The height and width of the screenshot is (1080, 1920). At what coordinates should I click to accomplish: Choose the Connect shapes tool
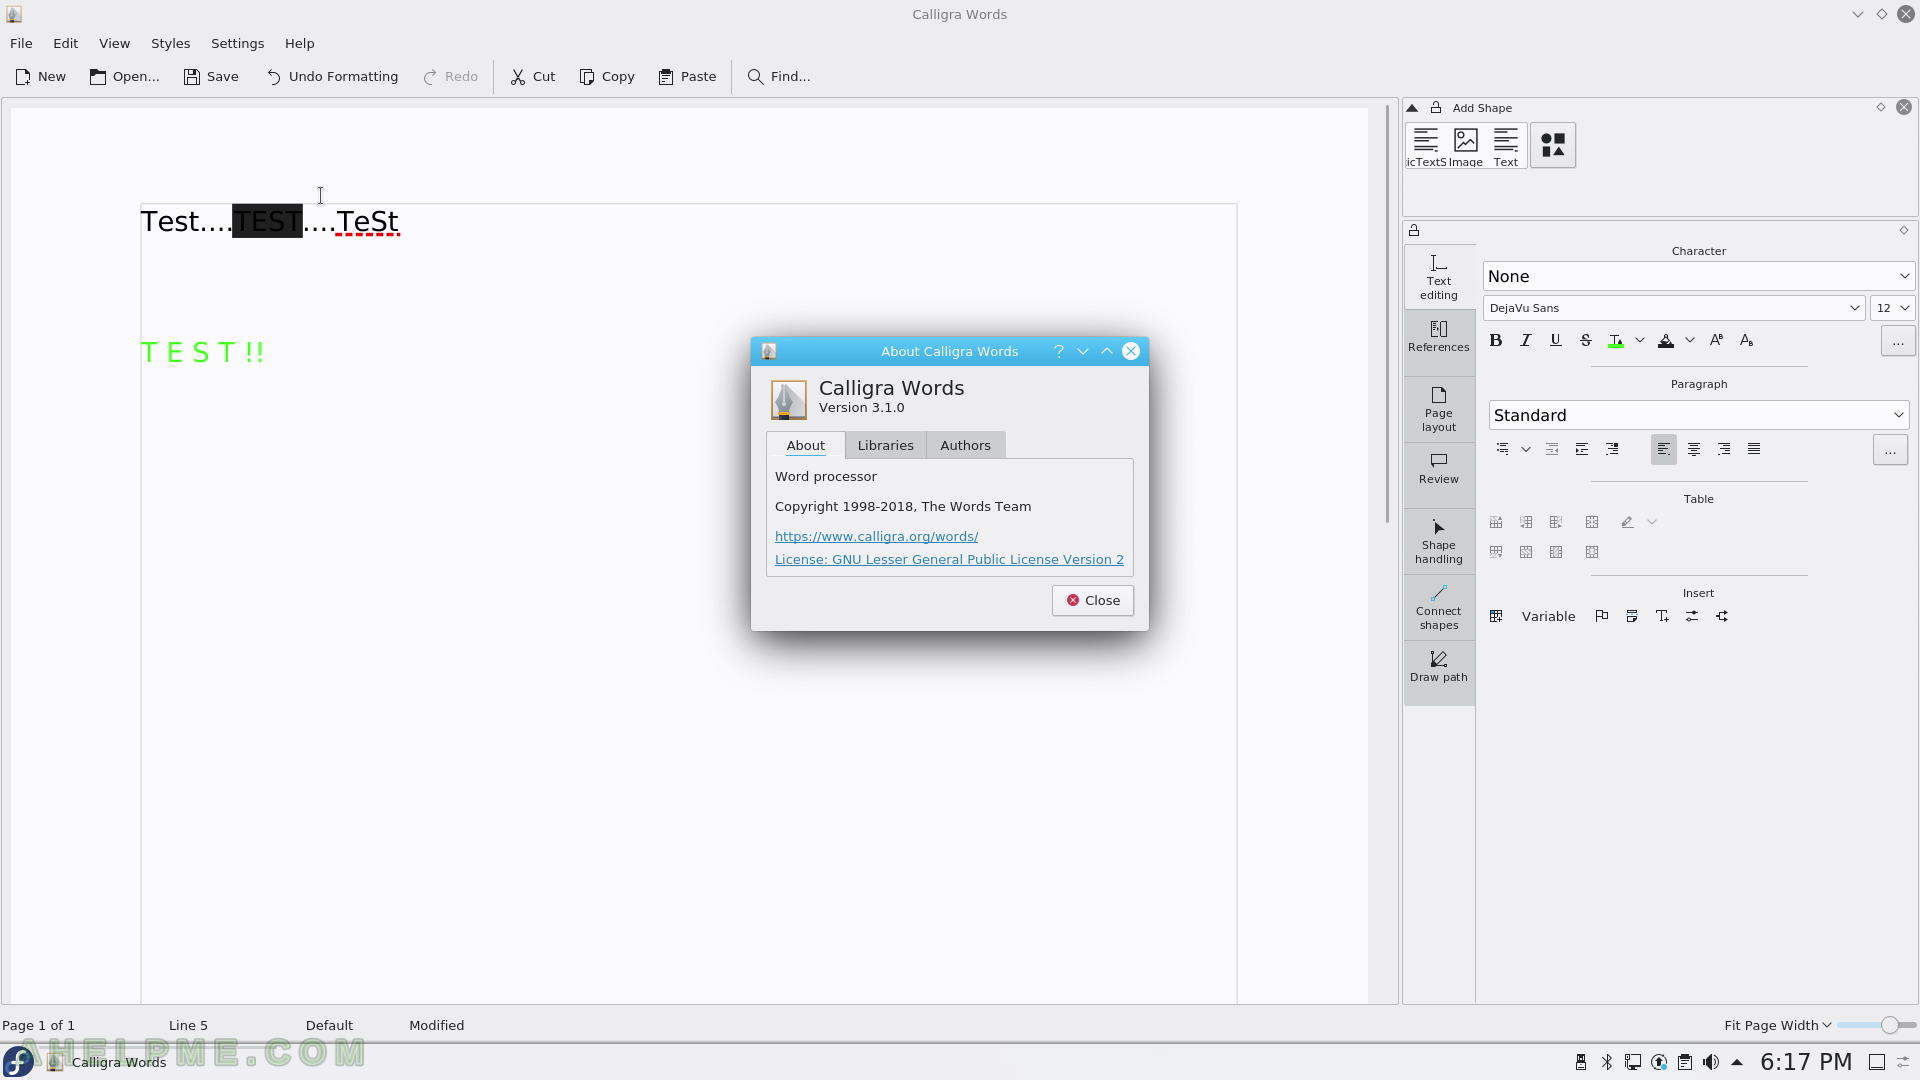click(1439, 607)
